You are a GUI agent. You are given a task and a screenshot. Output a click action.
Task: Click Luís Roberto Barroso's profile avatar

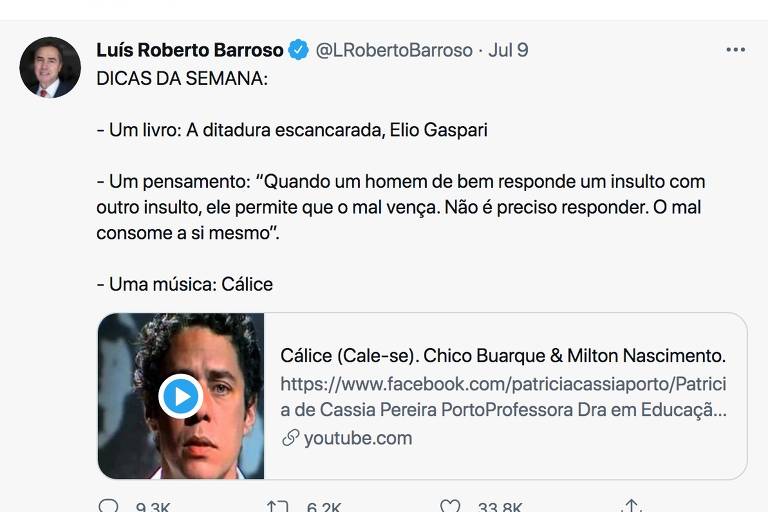click(x=50, y=67)
